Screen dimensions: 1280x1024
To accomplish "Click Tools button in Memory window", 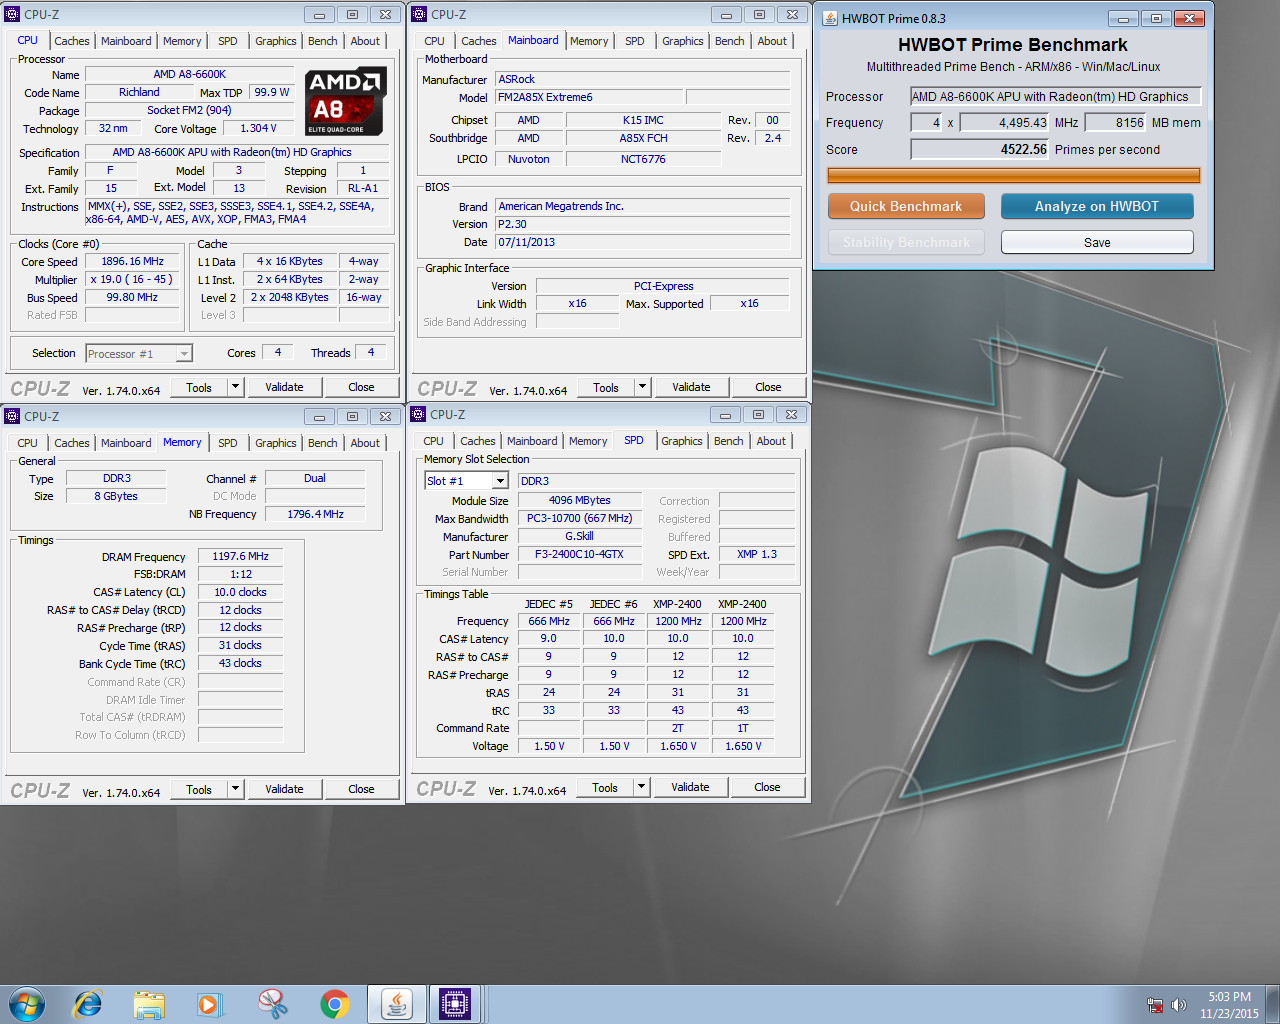I will [199, 789].
